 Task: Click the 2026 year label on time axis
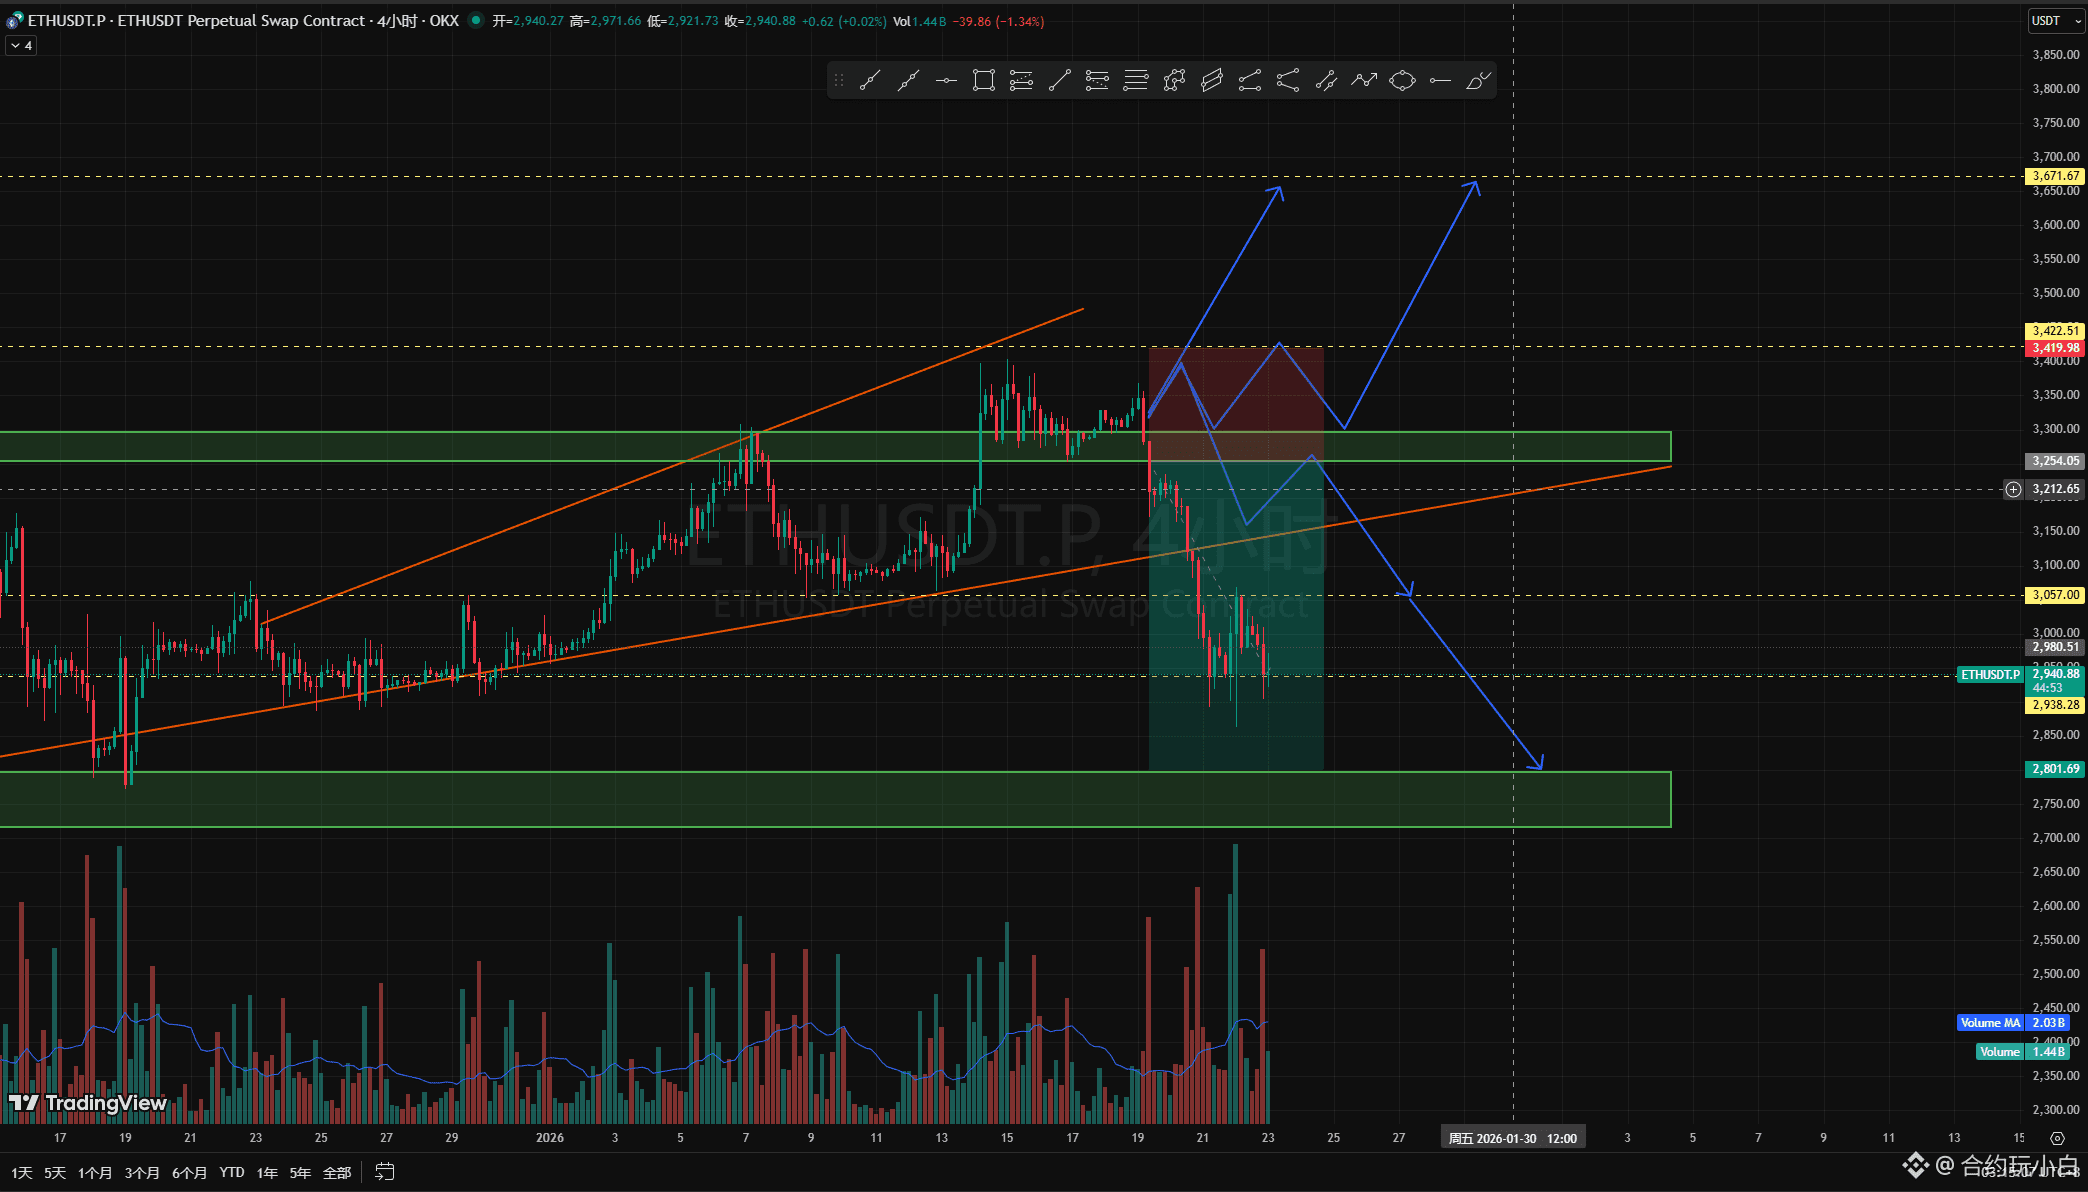[x=550, y=1138]
